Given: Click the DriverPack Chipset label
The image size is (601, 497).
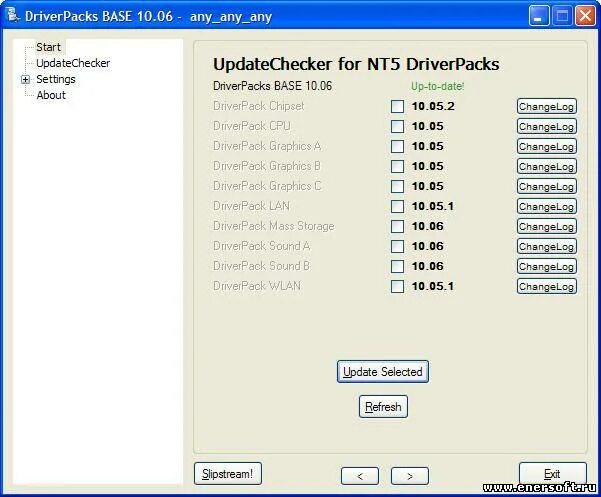Looking at the screenshot, I should [x=258, y=106].
